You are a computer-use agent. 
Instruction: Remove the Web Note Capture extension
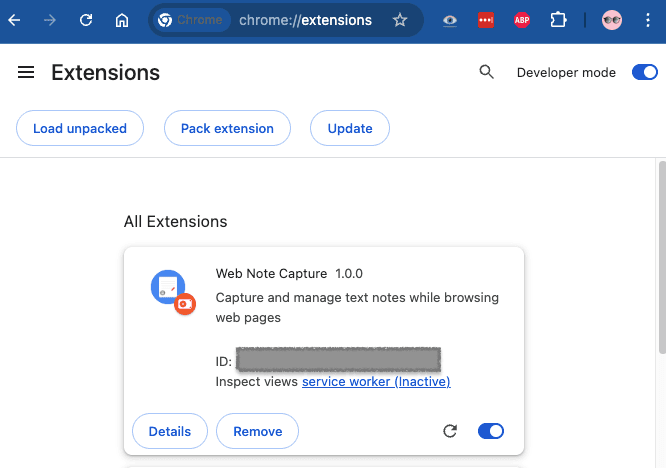257,431
